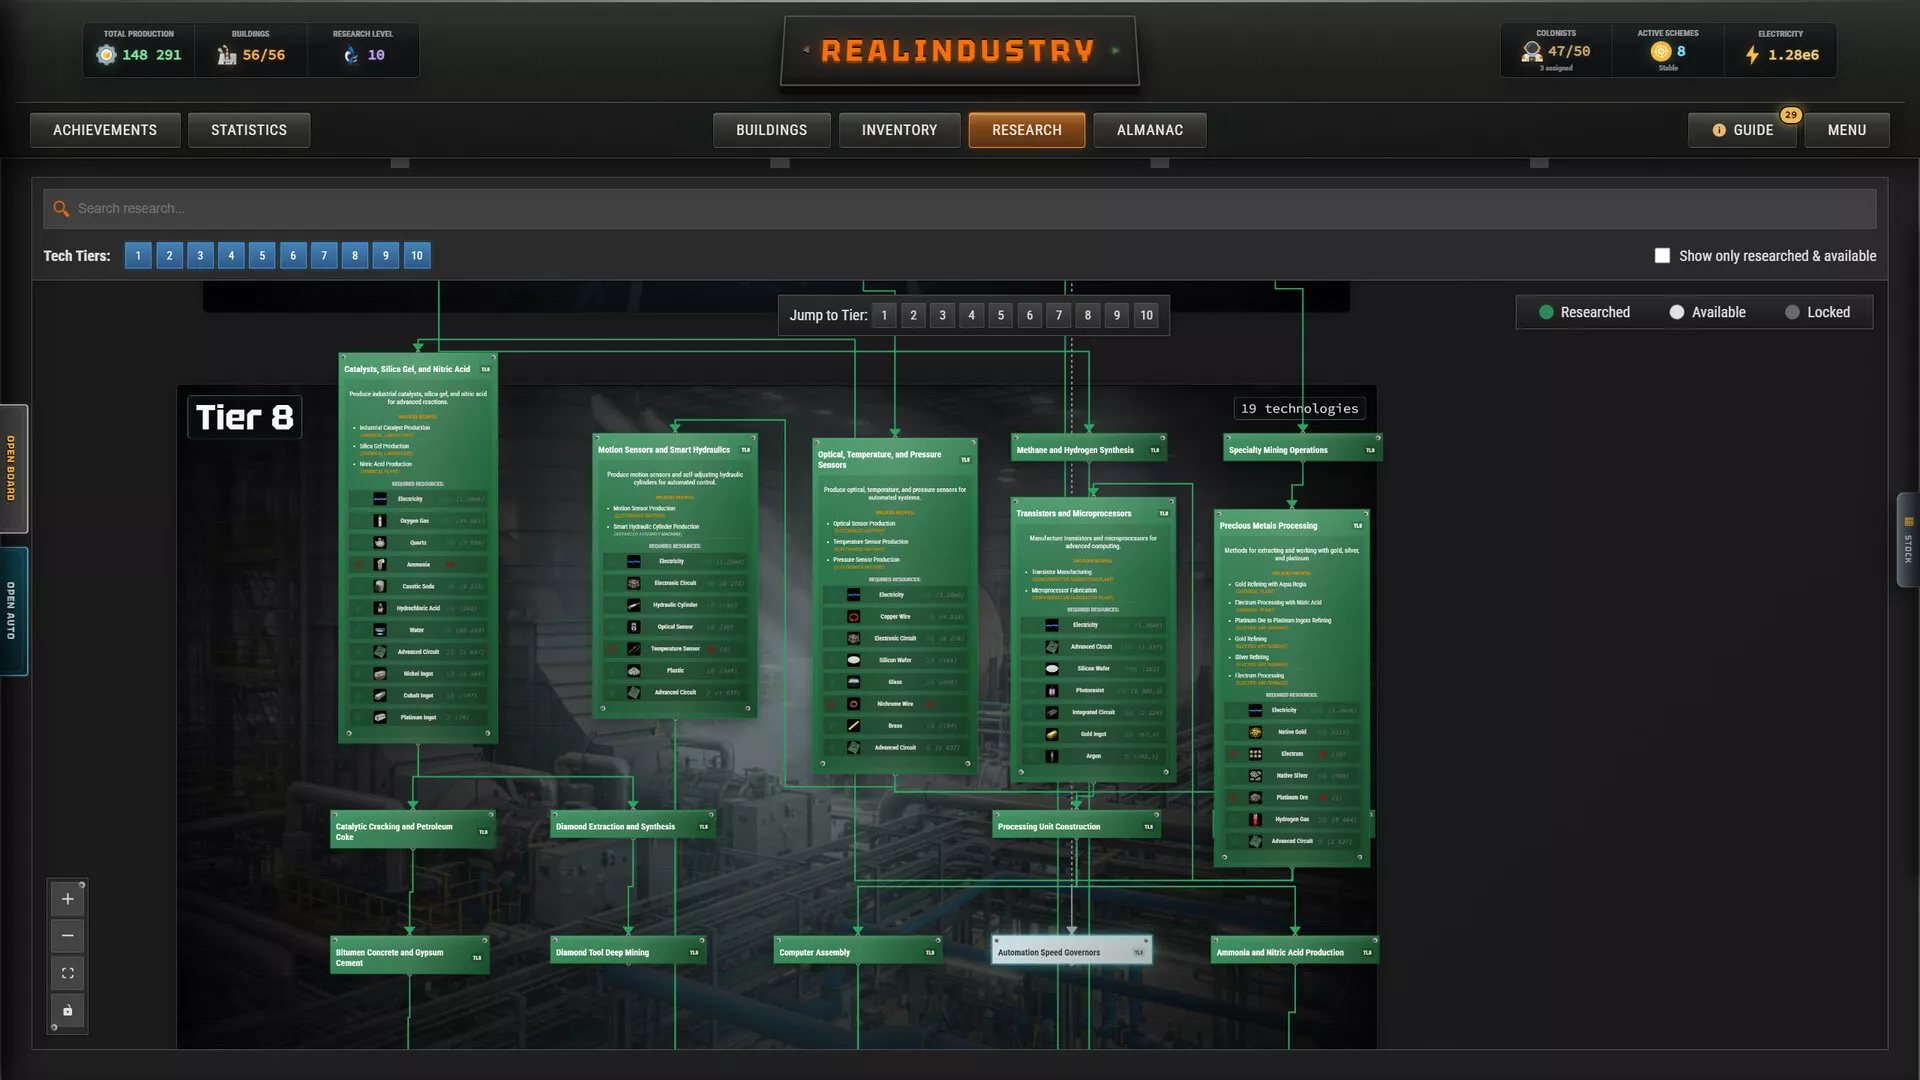This screenshot has height=1080, width=1920.
Task: Click the Search research input field
Action: click(959, 208)
